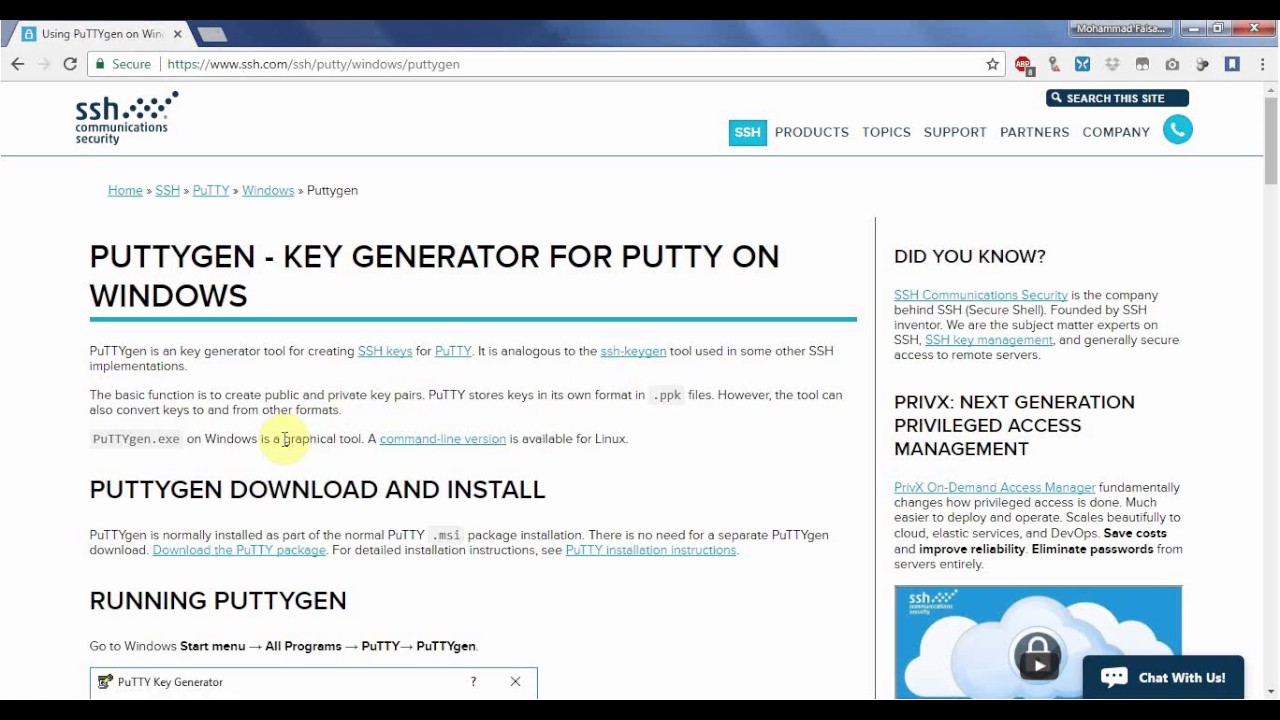Click the PuTTY Key Generator image close X
1280x720 pixels.
point(515,682)
